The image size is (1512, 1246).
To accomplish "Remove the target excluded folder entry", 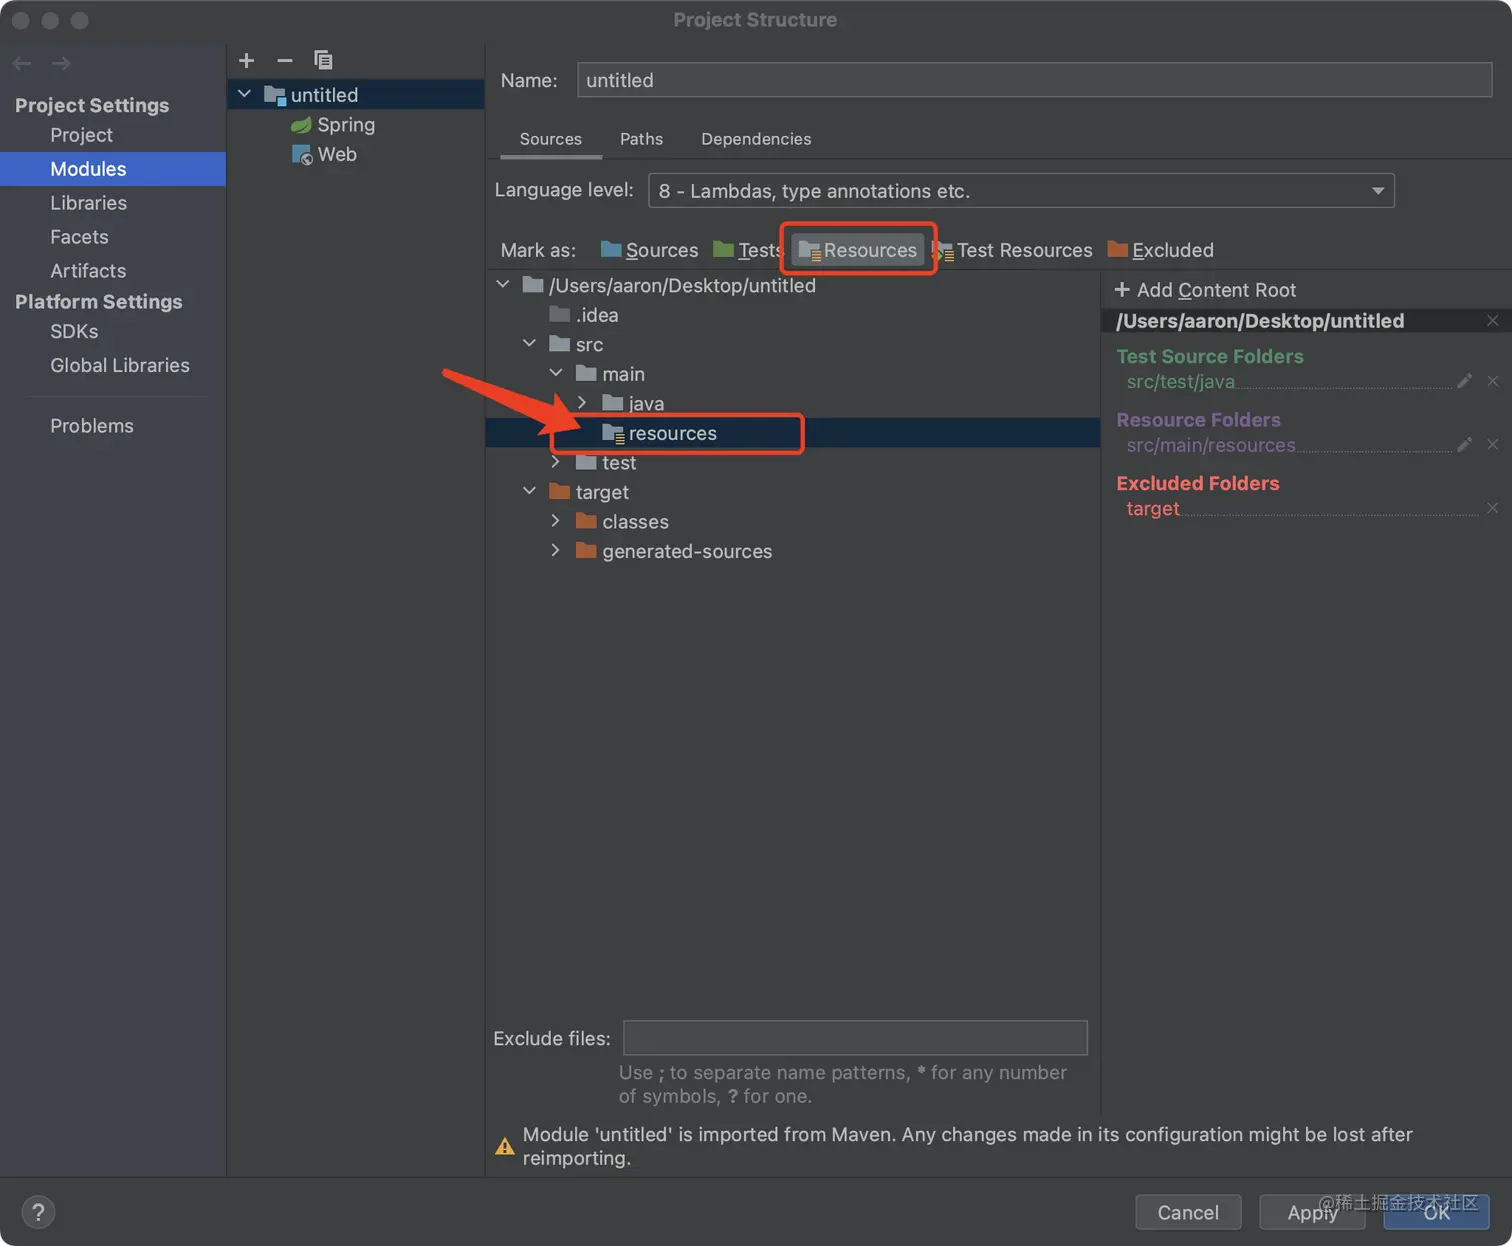I will pos(1492,508).
